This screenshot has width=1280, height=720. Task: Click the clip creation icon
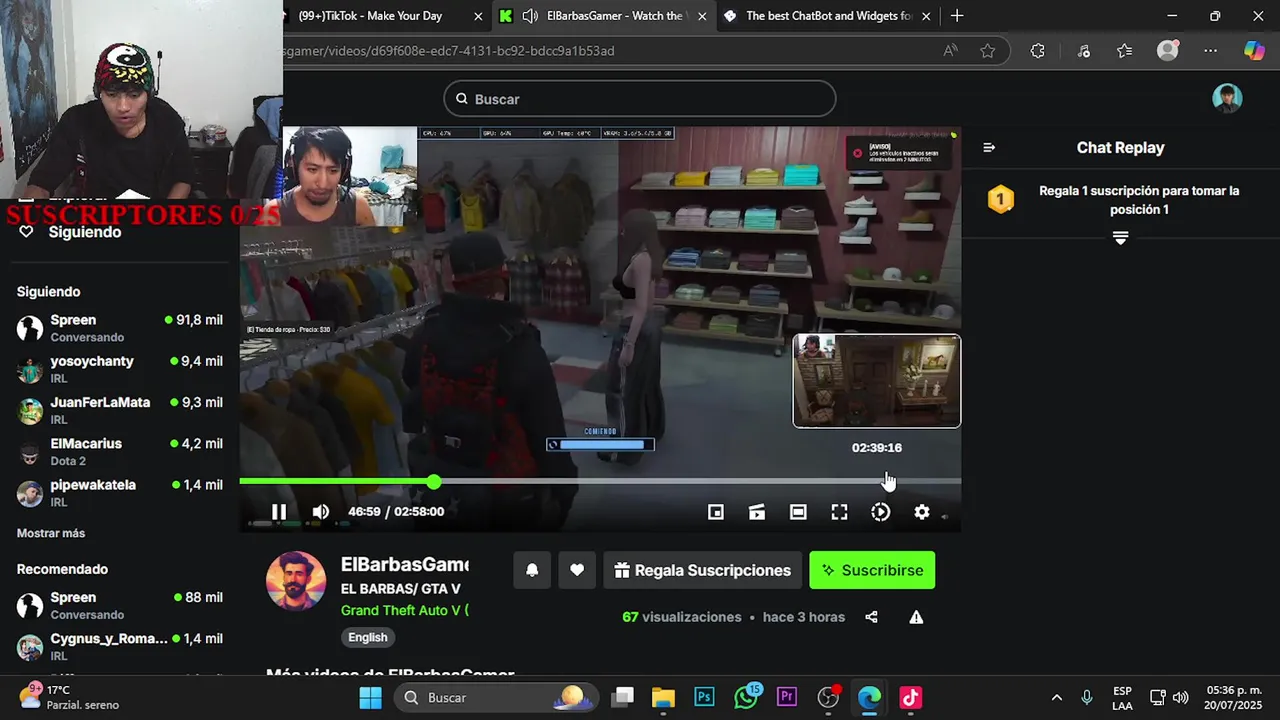757,512
